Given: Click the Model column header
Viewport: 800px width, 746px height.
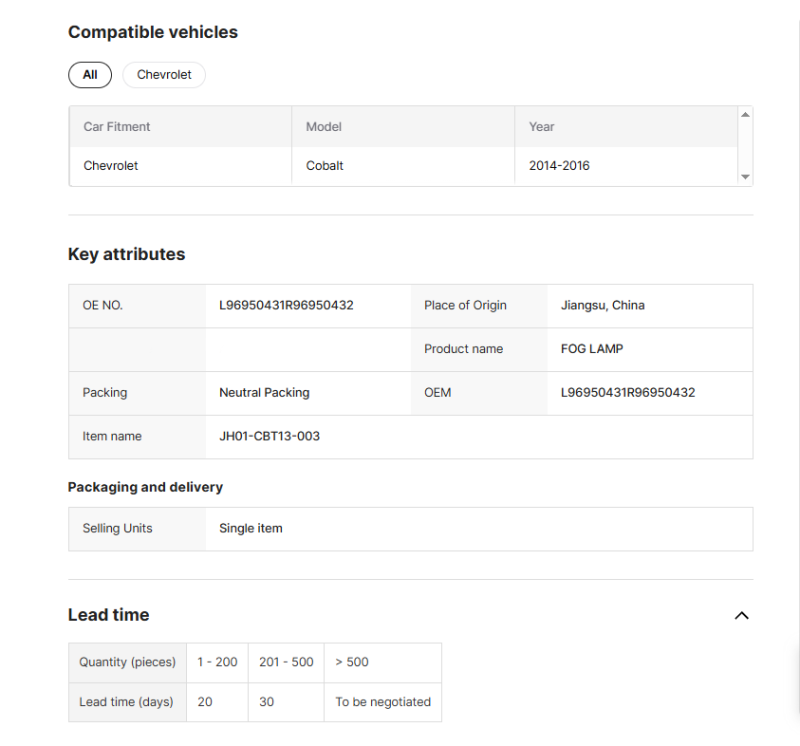Looking at the screenshot, I should pos(324,127).
